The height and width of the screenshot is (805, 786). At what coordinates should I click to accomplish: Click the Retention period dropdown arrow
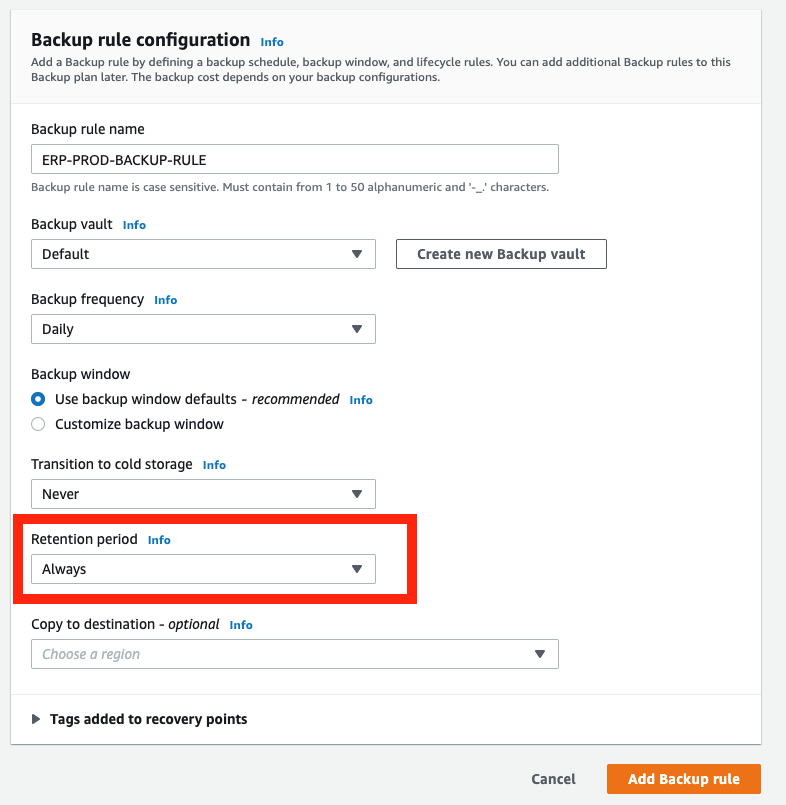click(x=357, y=569)
